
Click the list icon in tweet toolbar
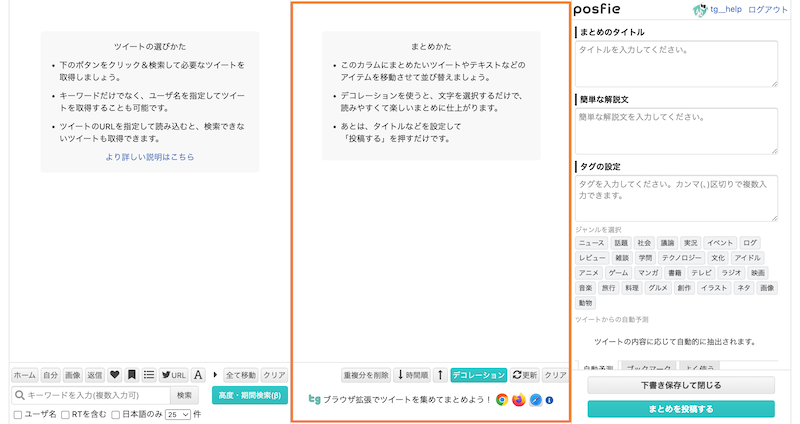pyautogui.click(x=149, y=375)
